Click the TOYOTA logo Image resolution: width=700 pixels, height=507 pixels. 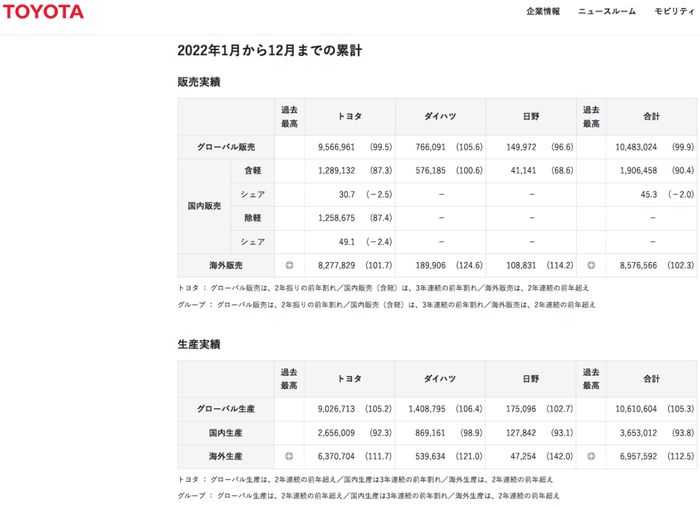pos(43,12)
